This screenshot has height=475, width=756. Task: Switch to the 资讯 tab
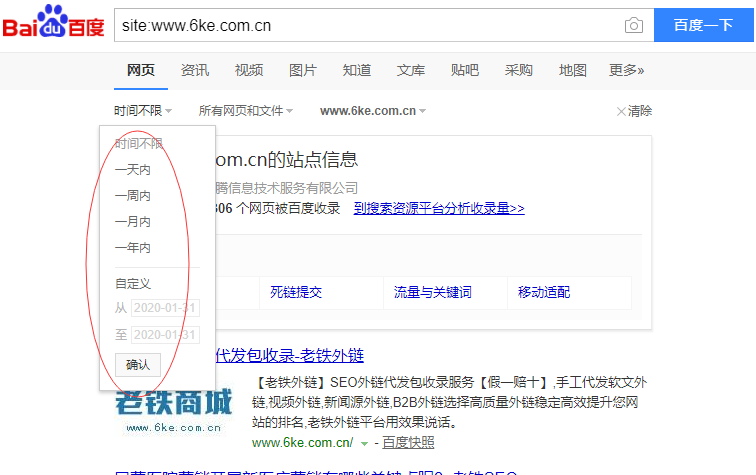pos(195,70)
